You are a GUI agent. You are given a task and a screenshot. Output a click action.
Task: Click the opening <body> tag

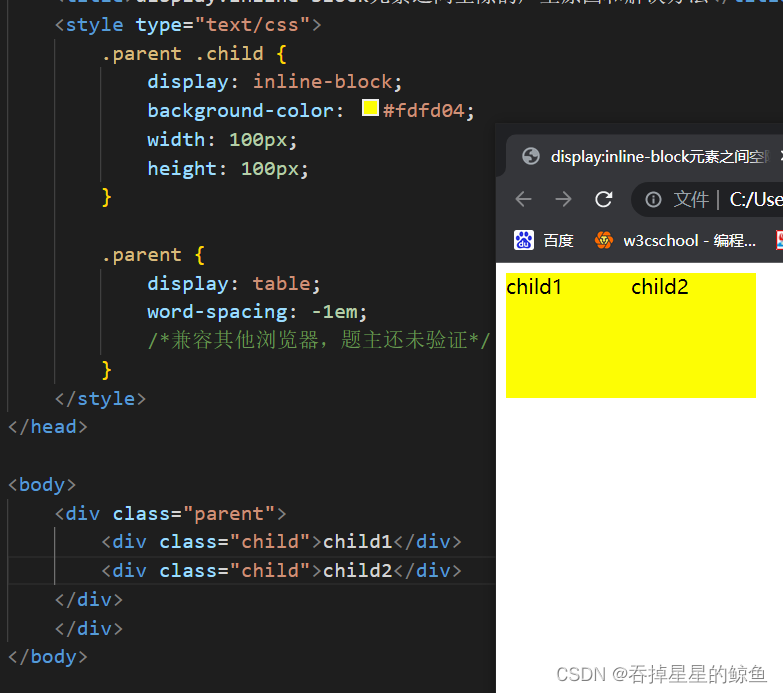coord(42,485)
